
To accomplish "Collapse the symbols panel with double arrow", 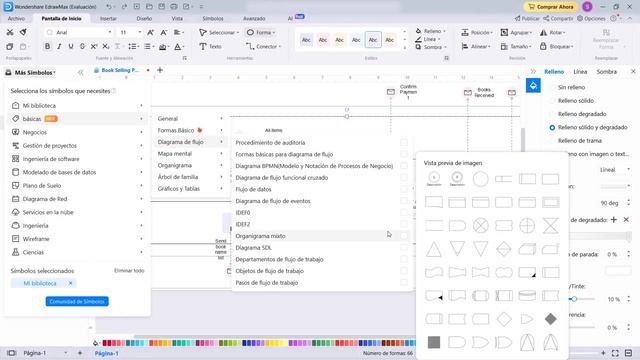I will [80, 72].
